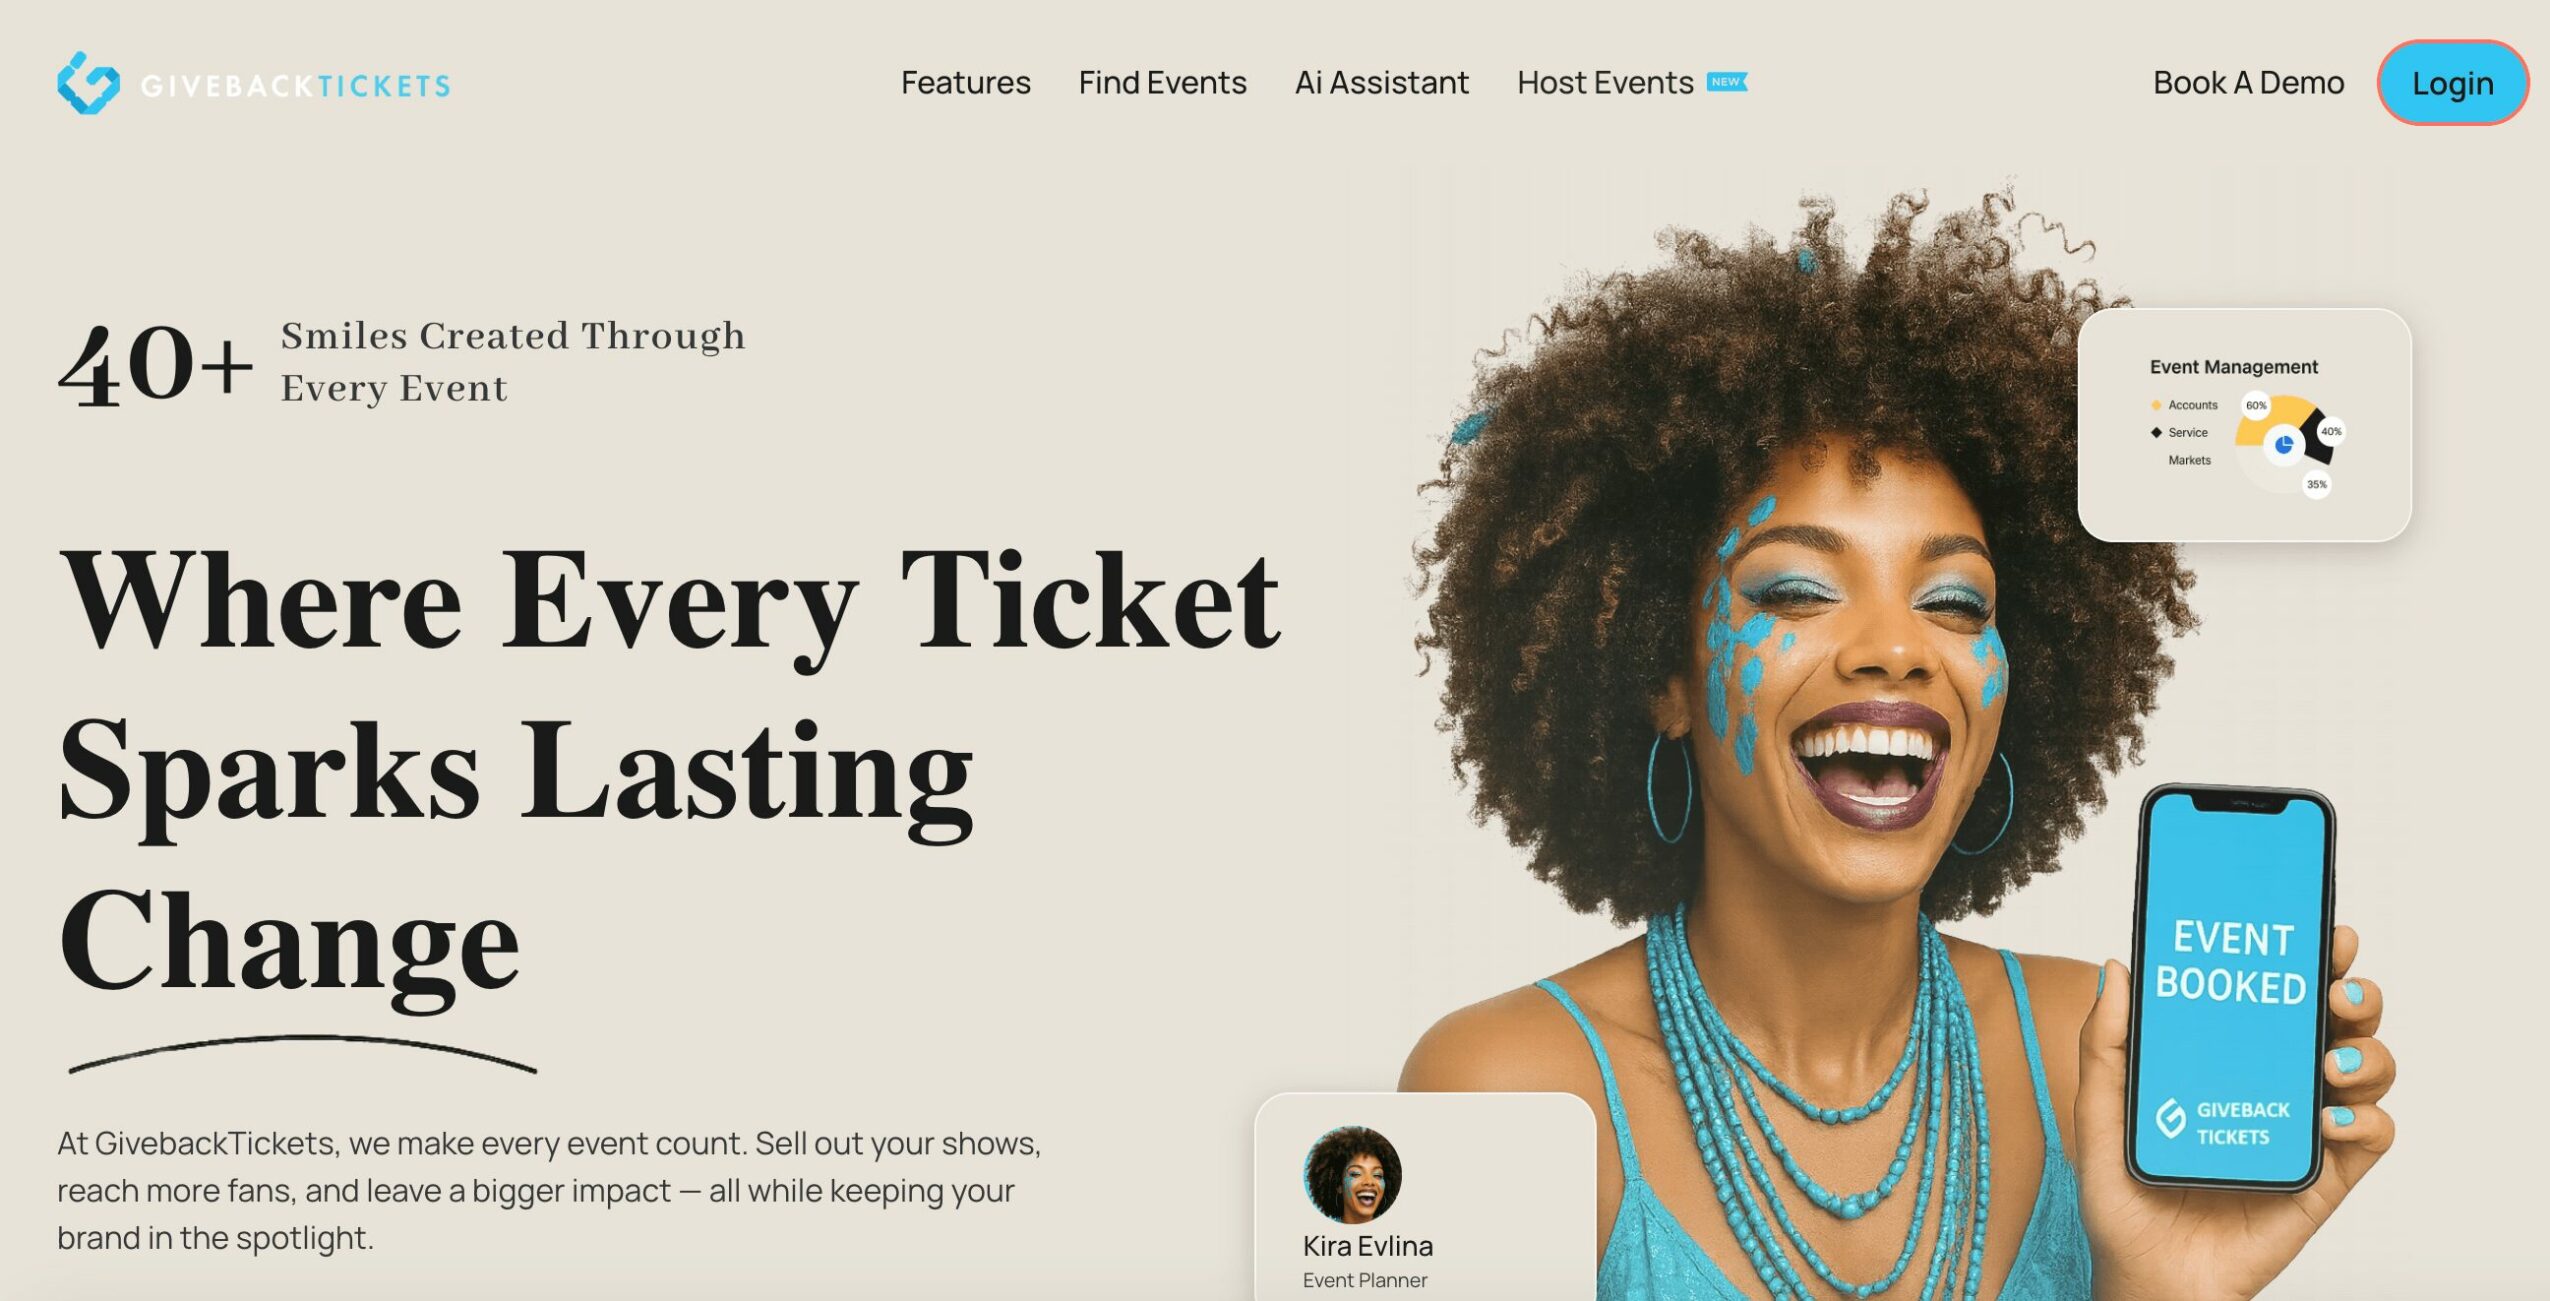Click the GivebackTickets logo icon
Screen dimensions: 2550x1301
tap(88, 83)
